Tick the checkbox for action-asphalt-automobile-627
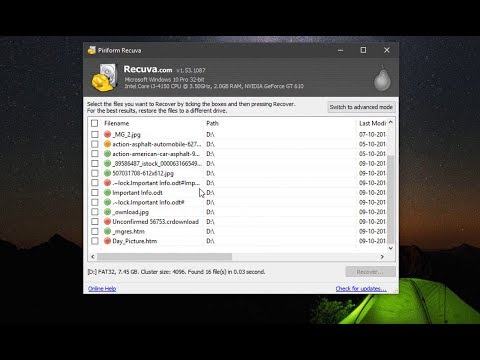The width and height of the screenshot is (480, 360). click(95, 144)
